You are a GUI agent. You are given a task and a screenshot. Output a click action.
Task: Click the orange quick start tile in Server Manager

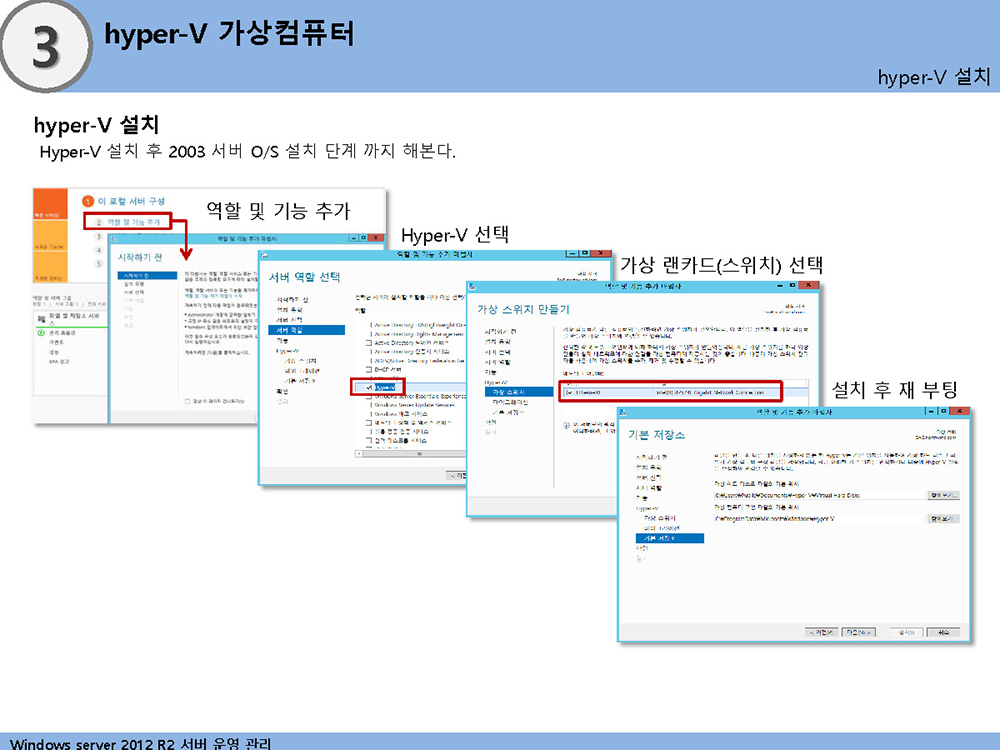coord(50,204)
